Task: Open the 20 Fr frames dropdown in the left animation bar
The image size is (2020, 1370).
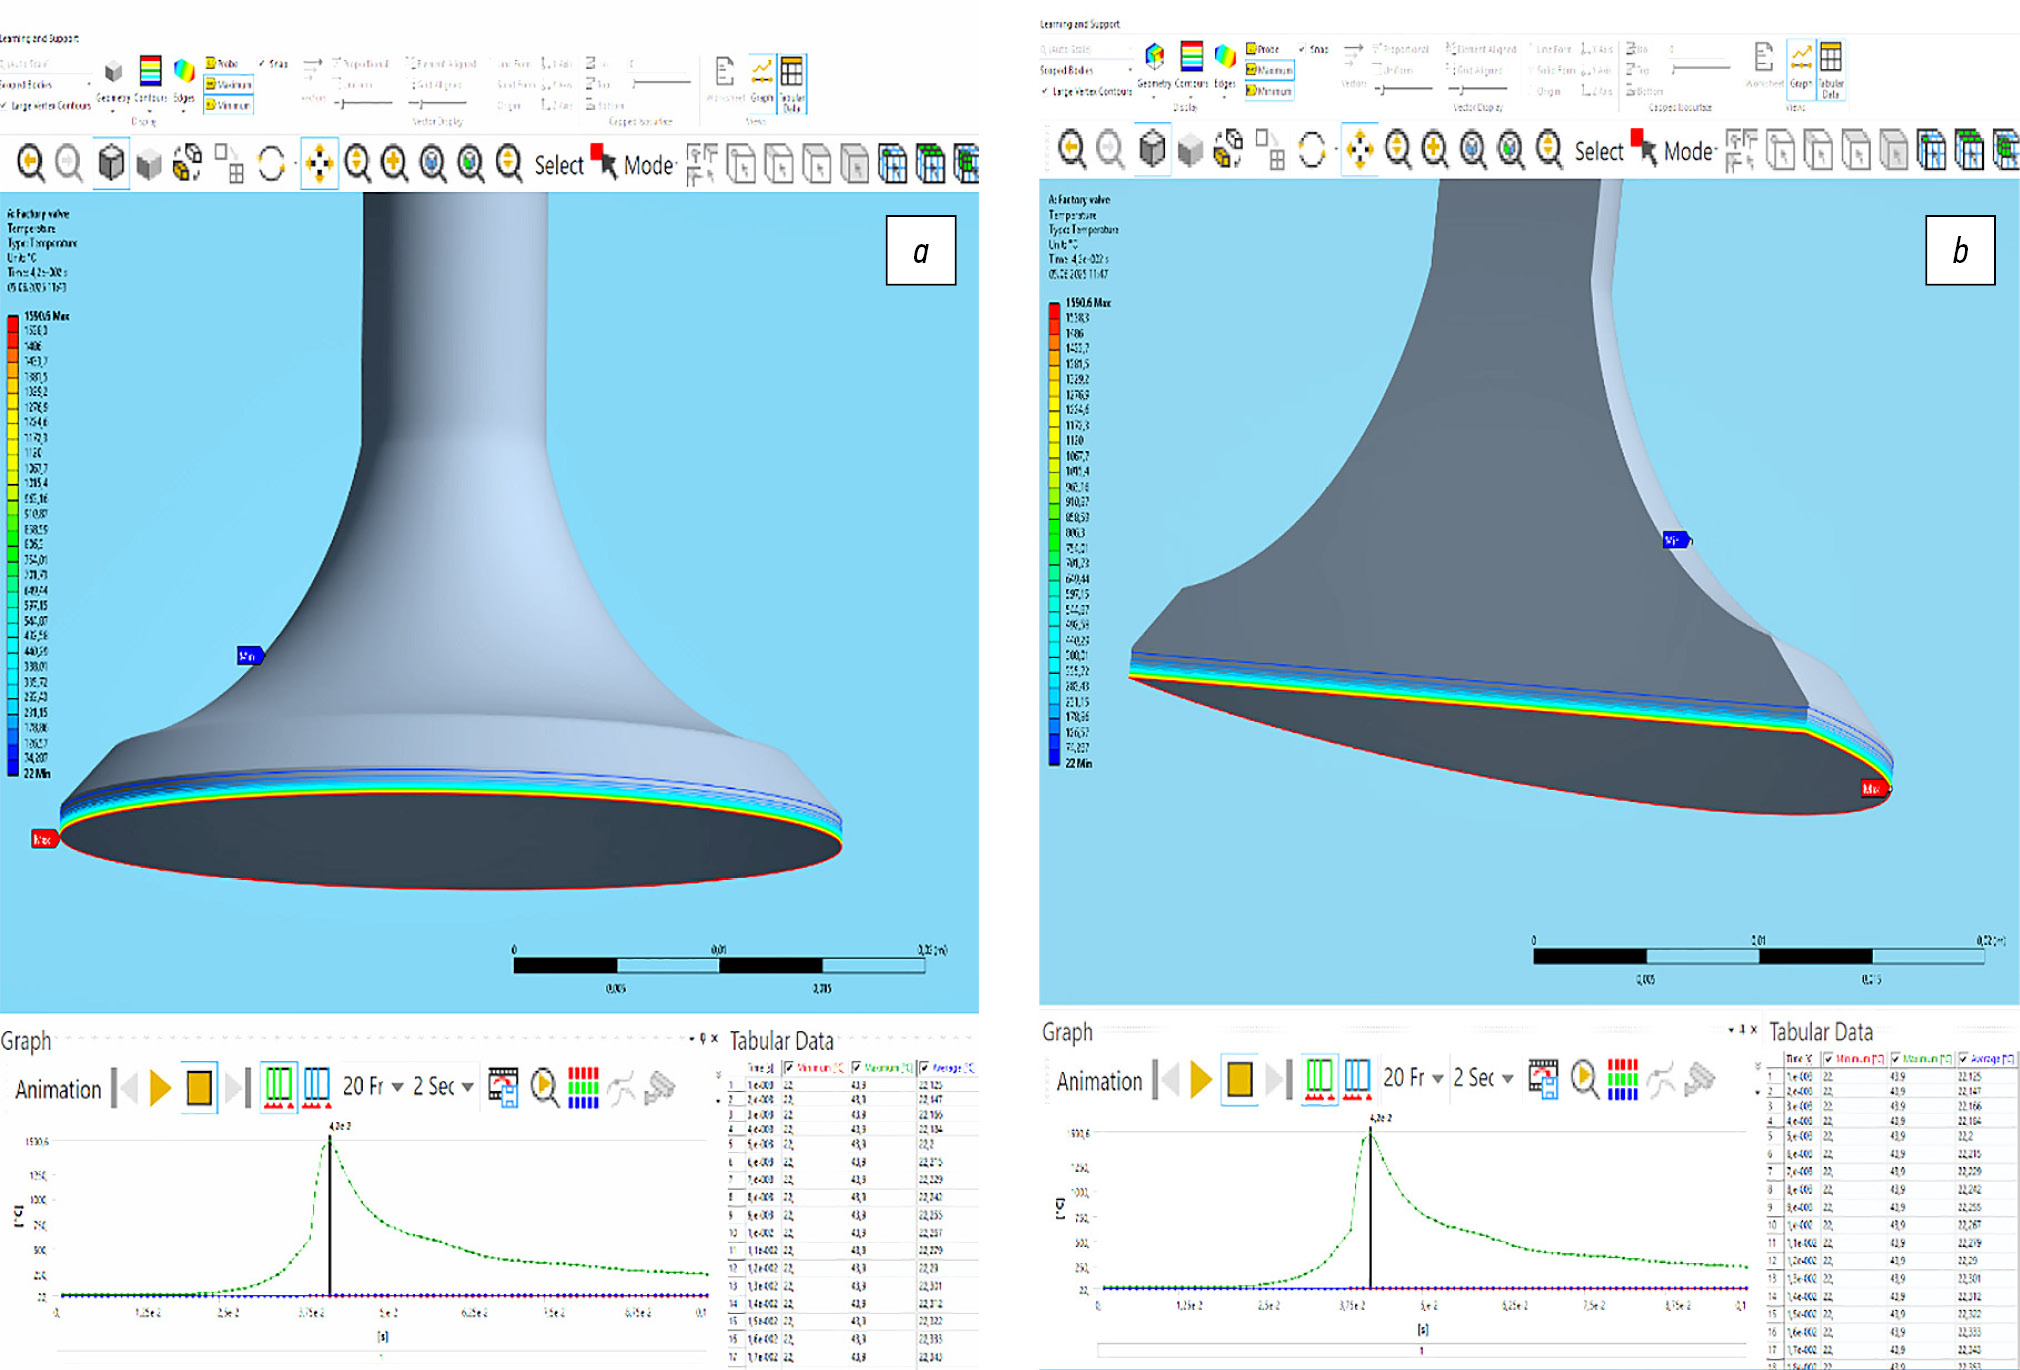Action: tap(397, 1087)
